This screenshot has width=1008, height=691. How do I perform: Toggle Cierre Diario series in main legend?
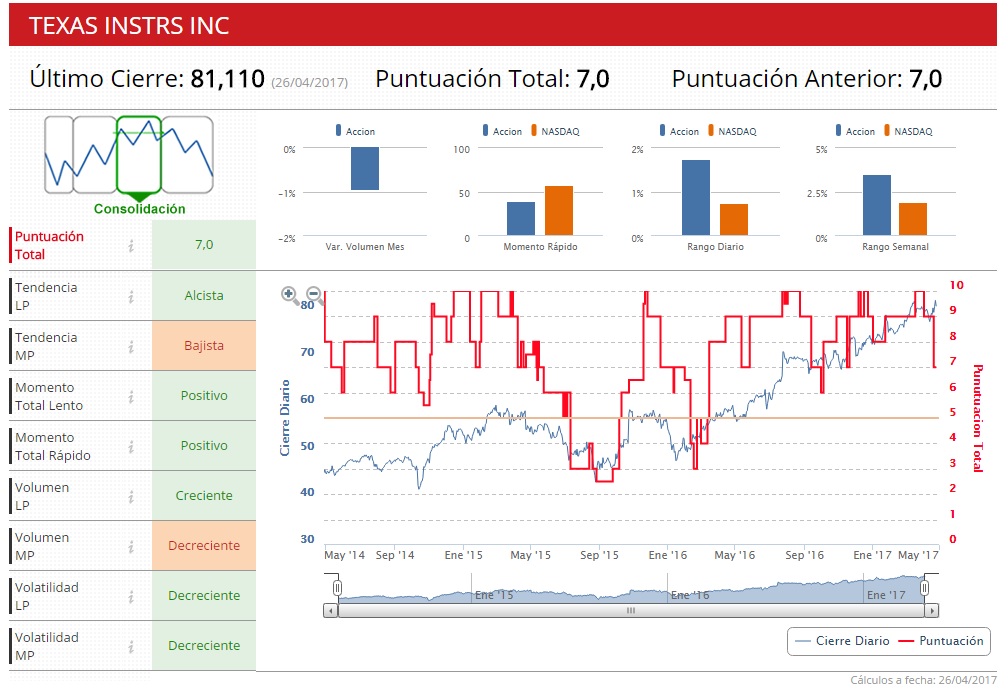click(842, 641)
